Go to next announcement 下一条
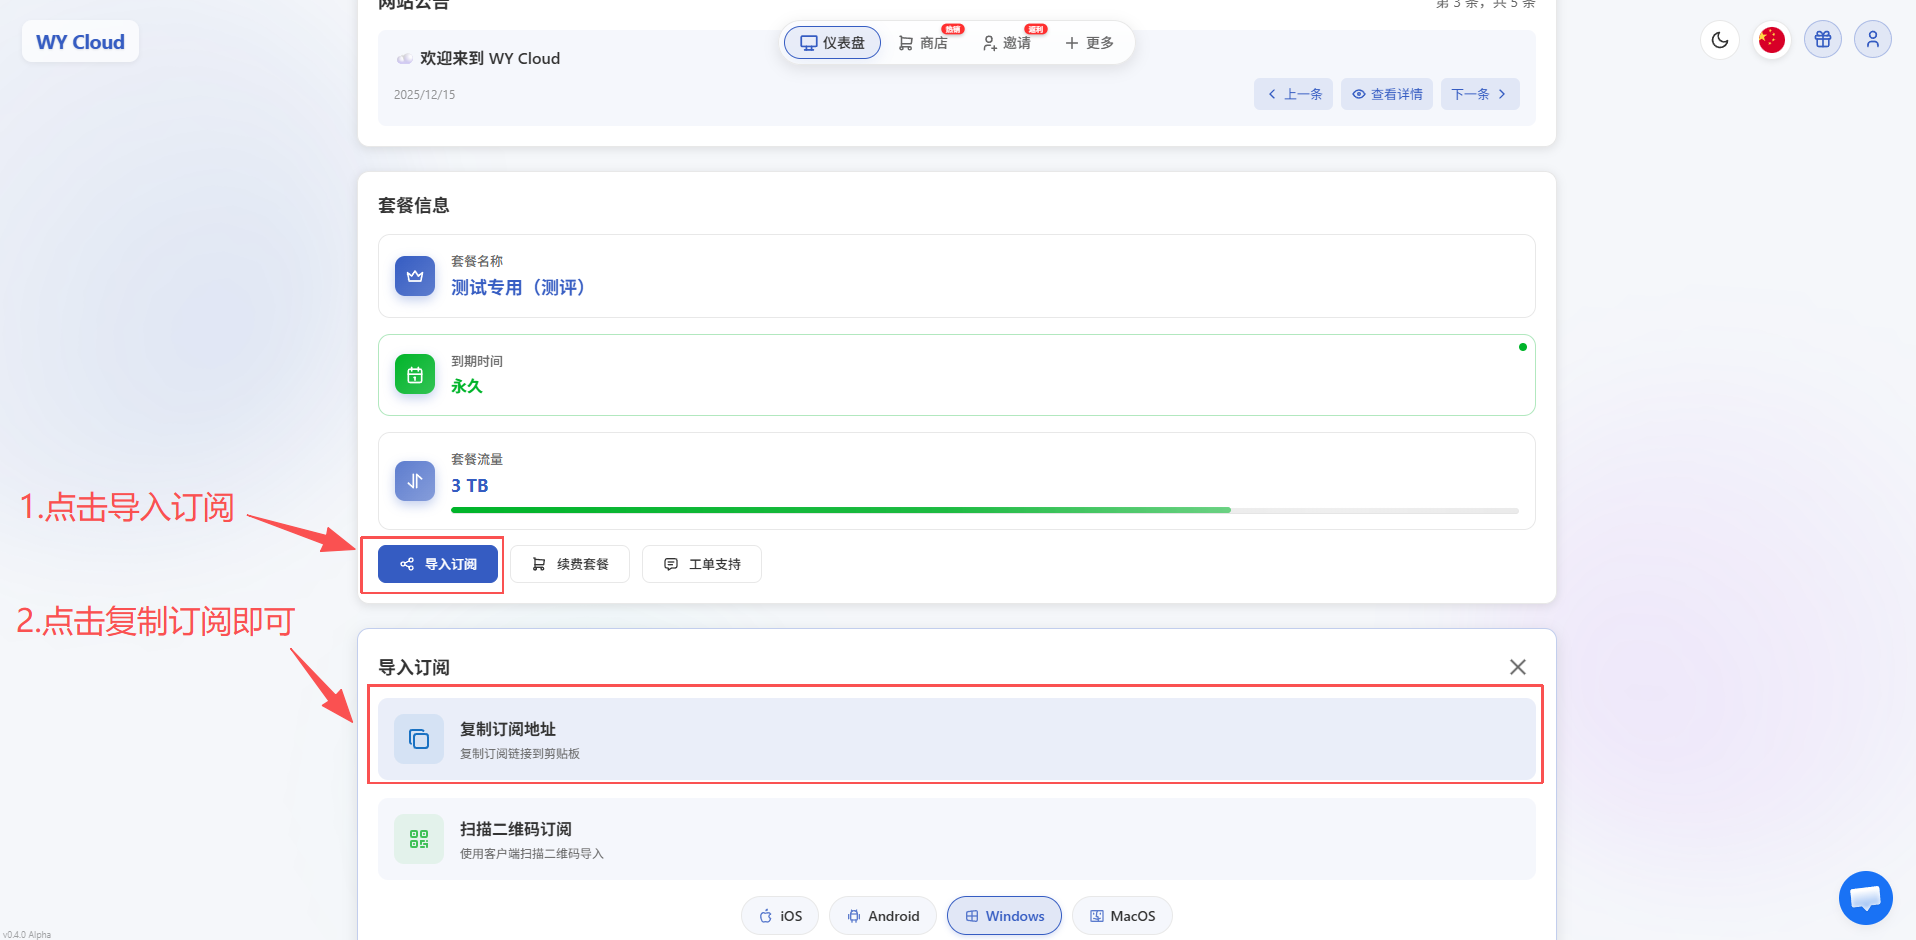Screen dimensions: 1916x940 [x=1479, y=94]
